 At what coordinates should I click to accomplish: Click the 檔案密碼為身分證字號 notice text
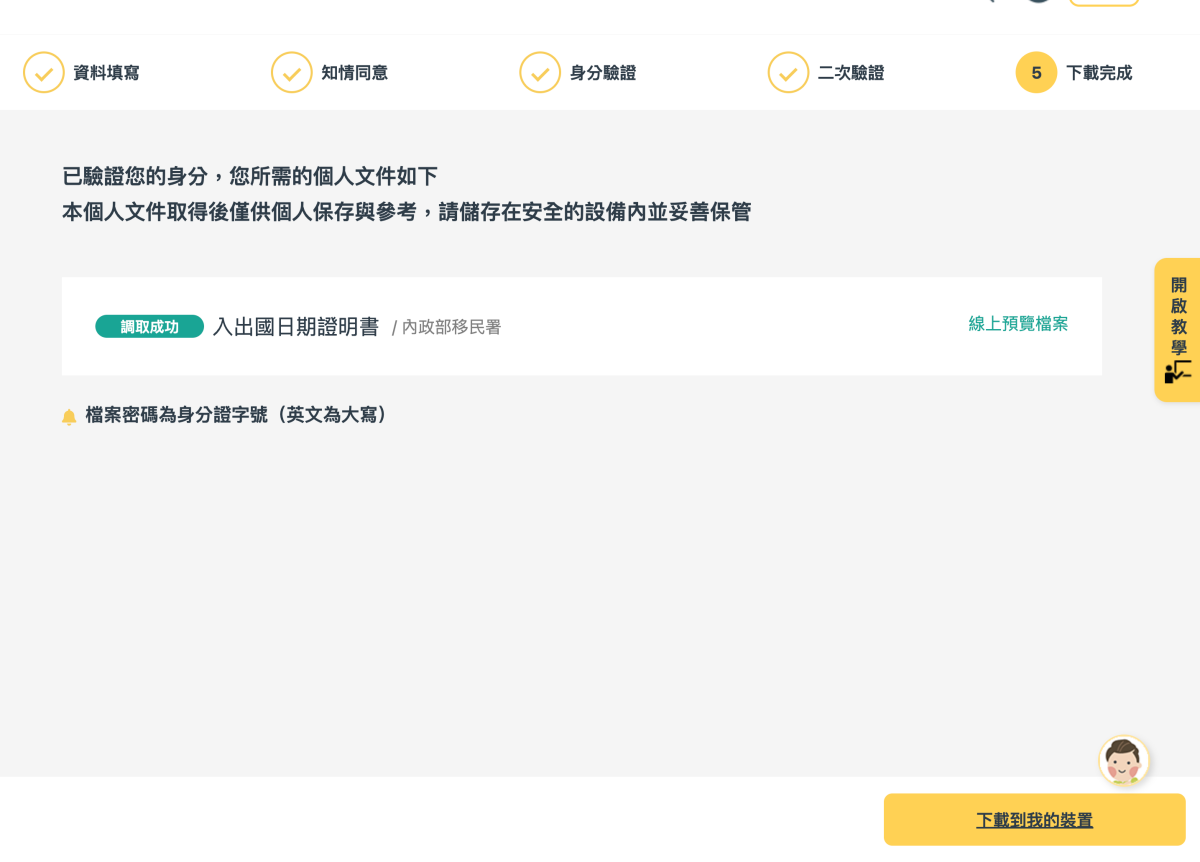click(x=238, y=415)
